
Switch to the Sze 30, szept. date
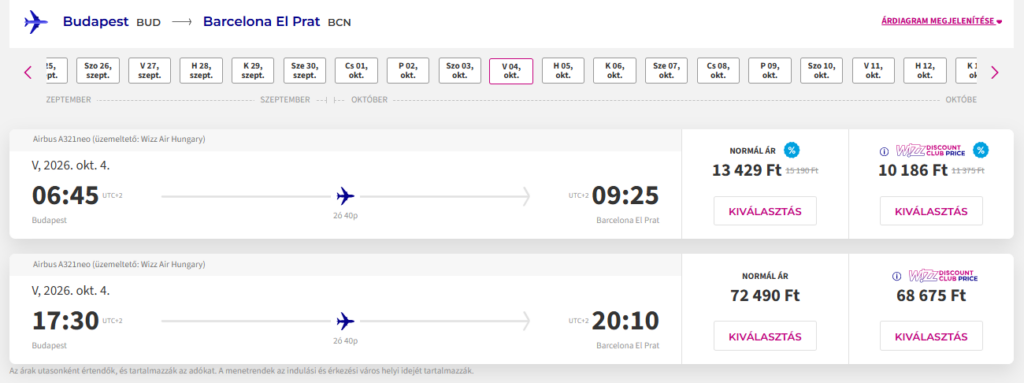click(305, 71)
